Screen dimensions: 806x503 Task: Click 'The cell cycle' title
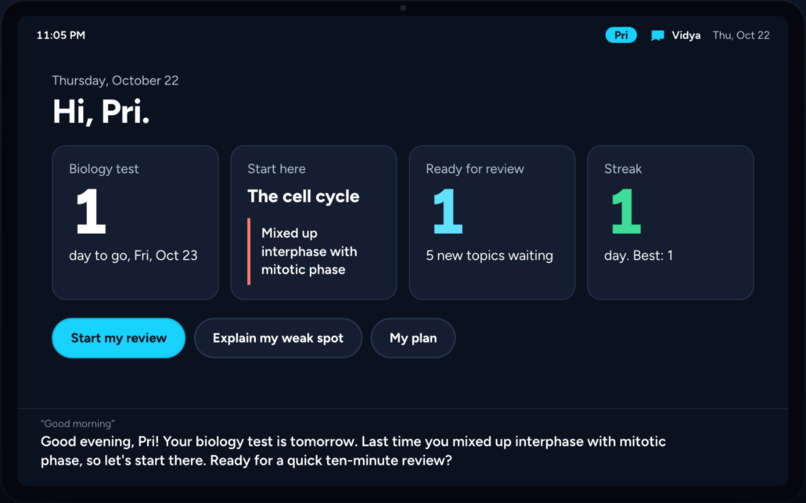[x=303, y=196]
